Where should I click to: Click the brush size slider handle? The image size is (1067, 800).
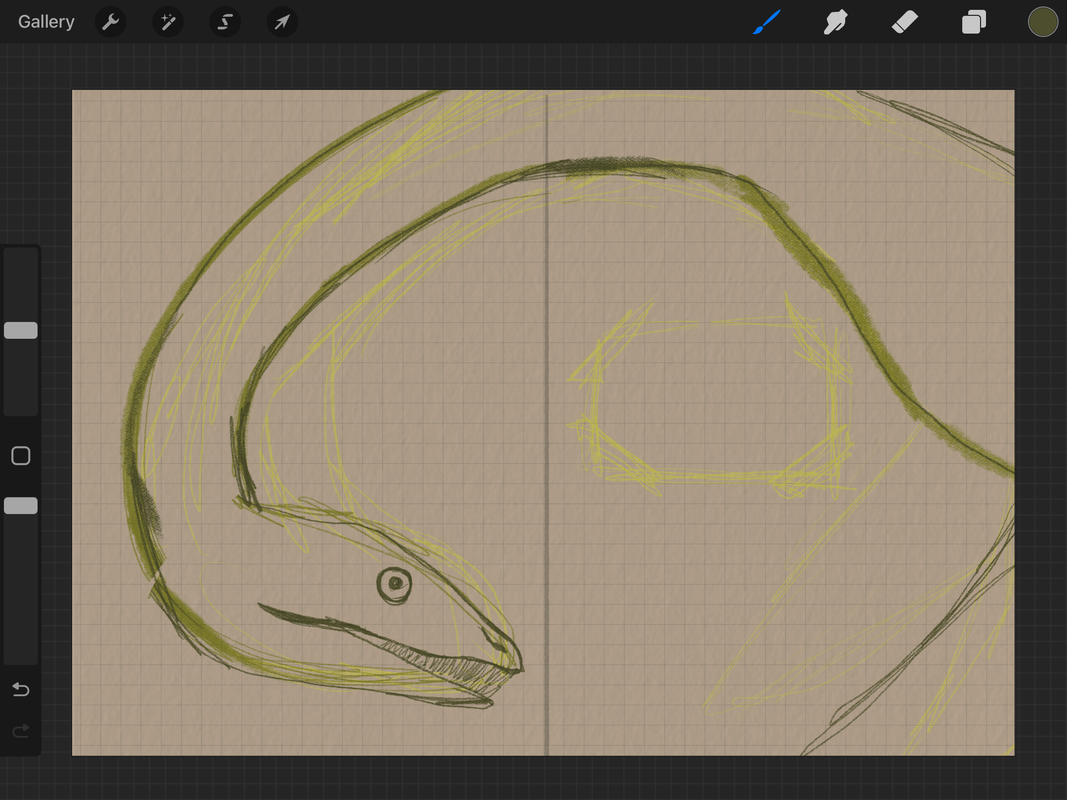21,331
